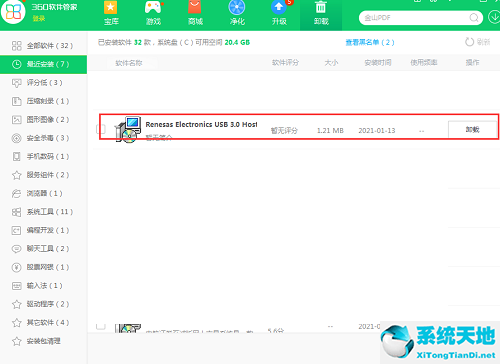
Task: Select the 最近安装 (7) category
Action: (43, 64)
